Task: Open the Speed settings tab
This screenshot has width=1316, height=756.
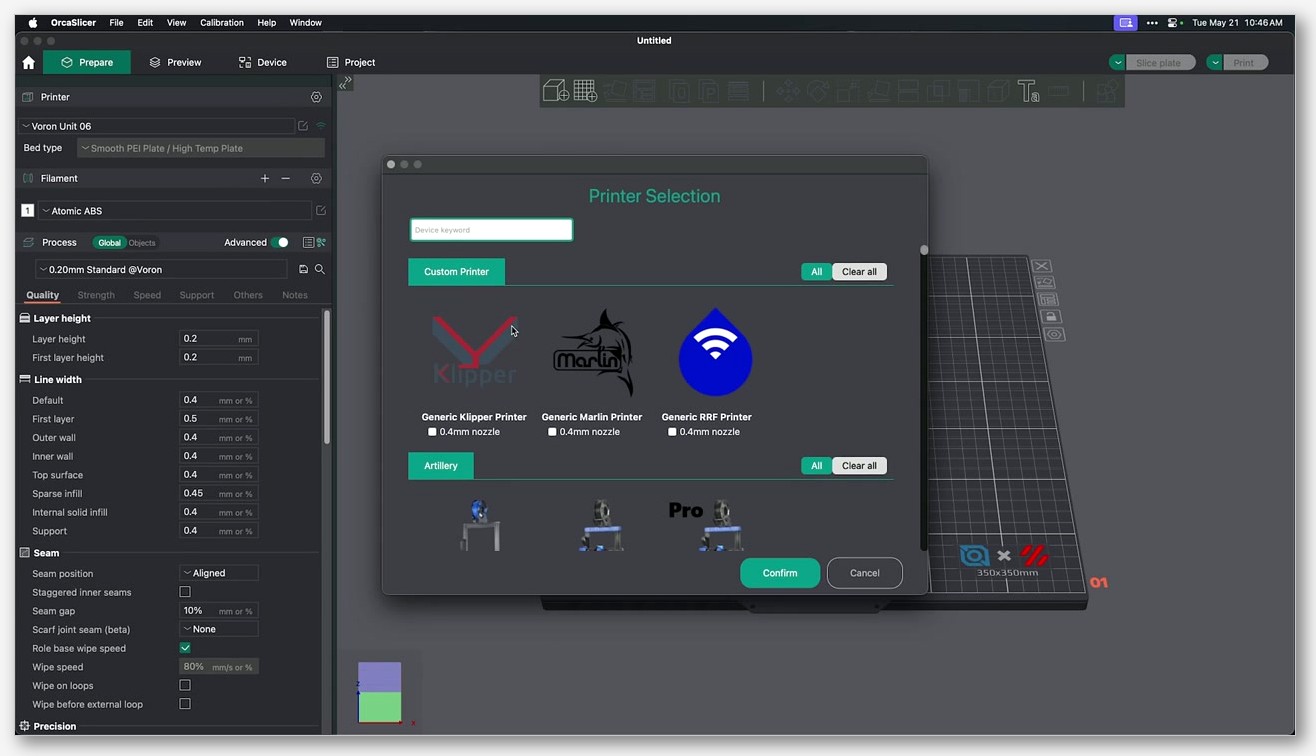Action: (147, 295)
